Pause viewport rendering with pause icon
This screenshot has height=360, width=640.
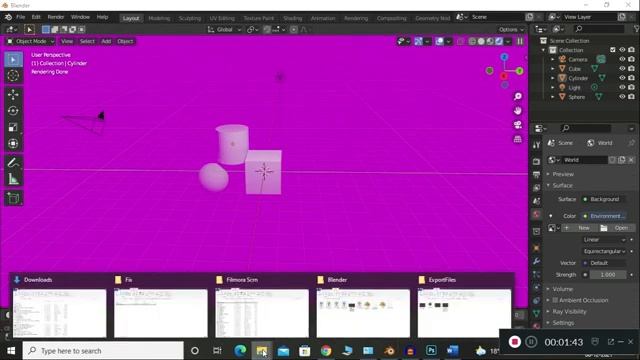tap(520, 41)
